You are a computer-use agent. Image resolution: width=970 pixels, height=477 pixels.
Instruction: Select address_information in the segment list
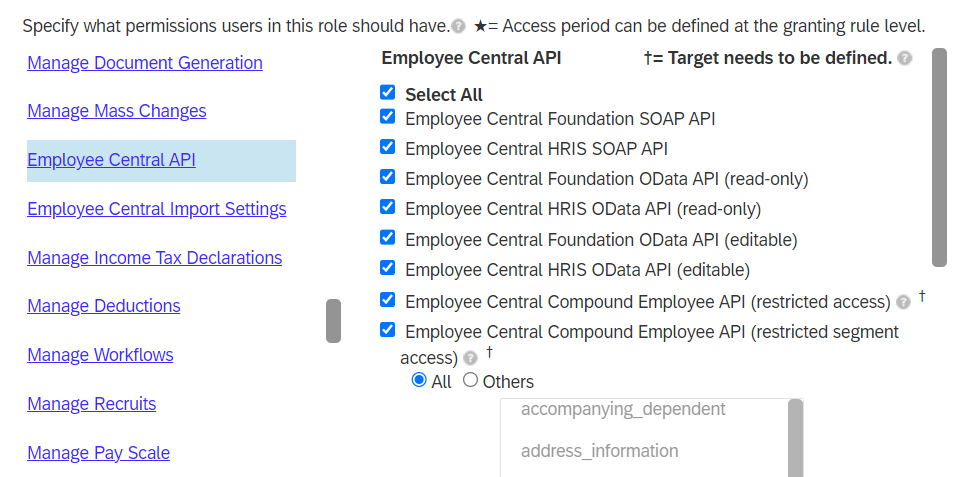[x=599, y=451]
